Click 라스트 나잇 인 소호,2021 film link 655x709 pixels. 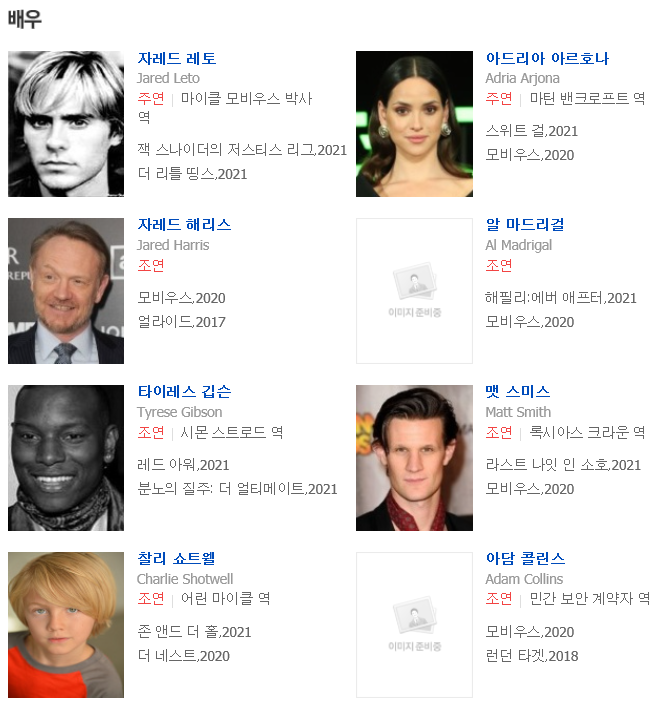click(563, 465)
